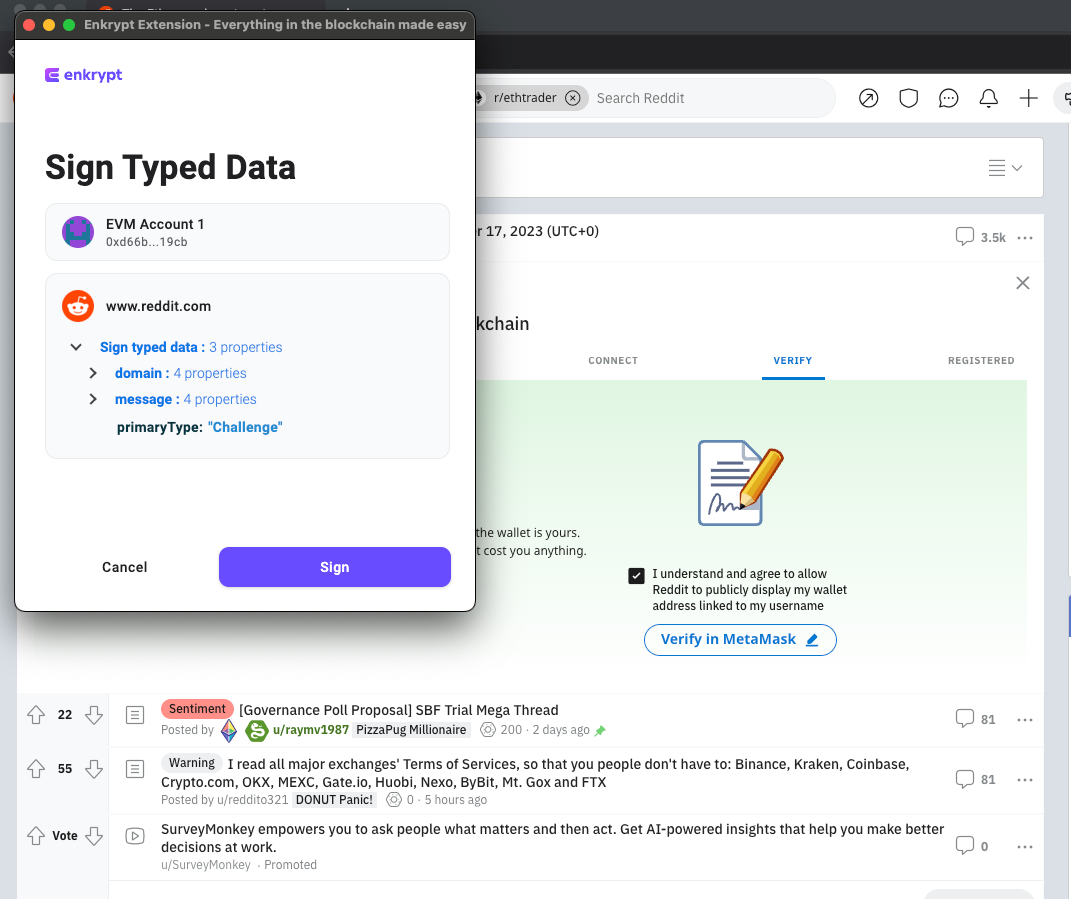This screenshot has width=1071, height=899.
Task: Click the text post icon of SBF Trial thread
Action: [x=135, y=715]
